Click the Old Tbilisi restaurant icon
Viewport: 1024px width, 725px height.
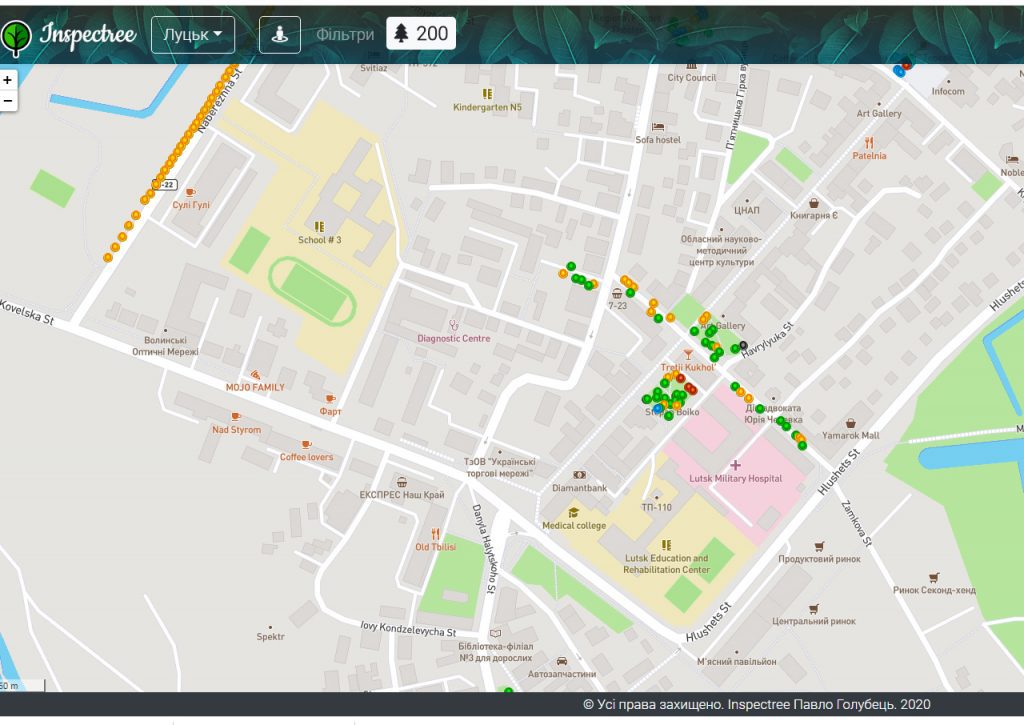(435, 534)
